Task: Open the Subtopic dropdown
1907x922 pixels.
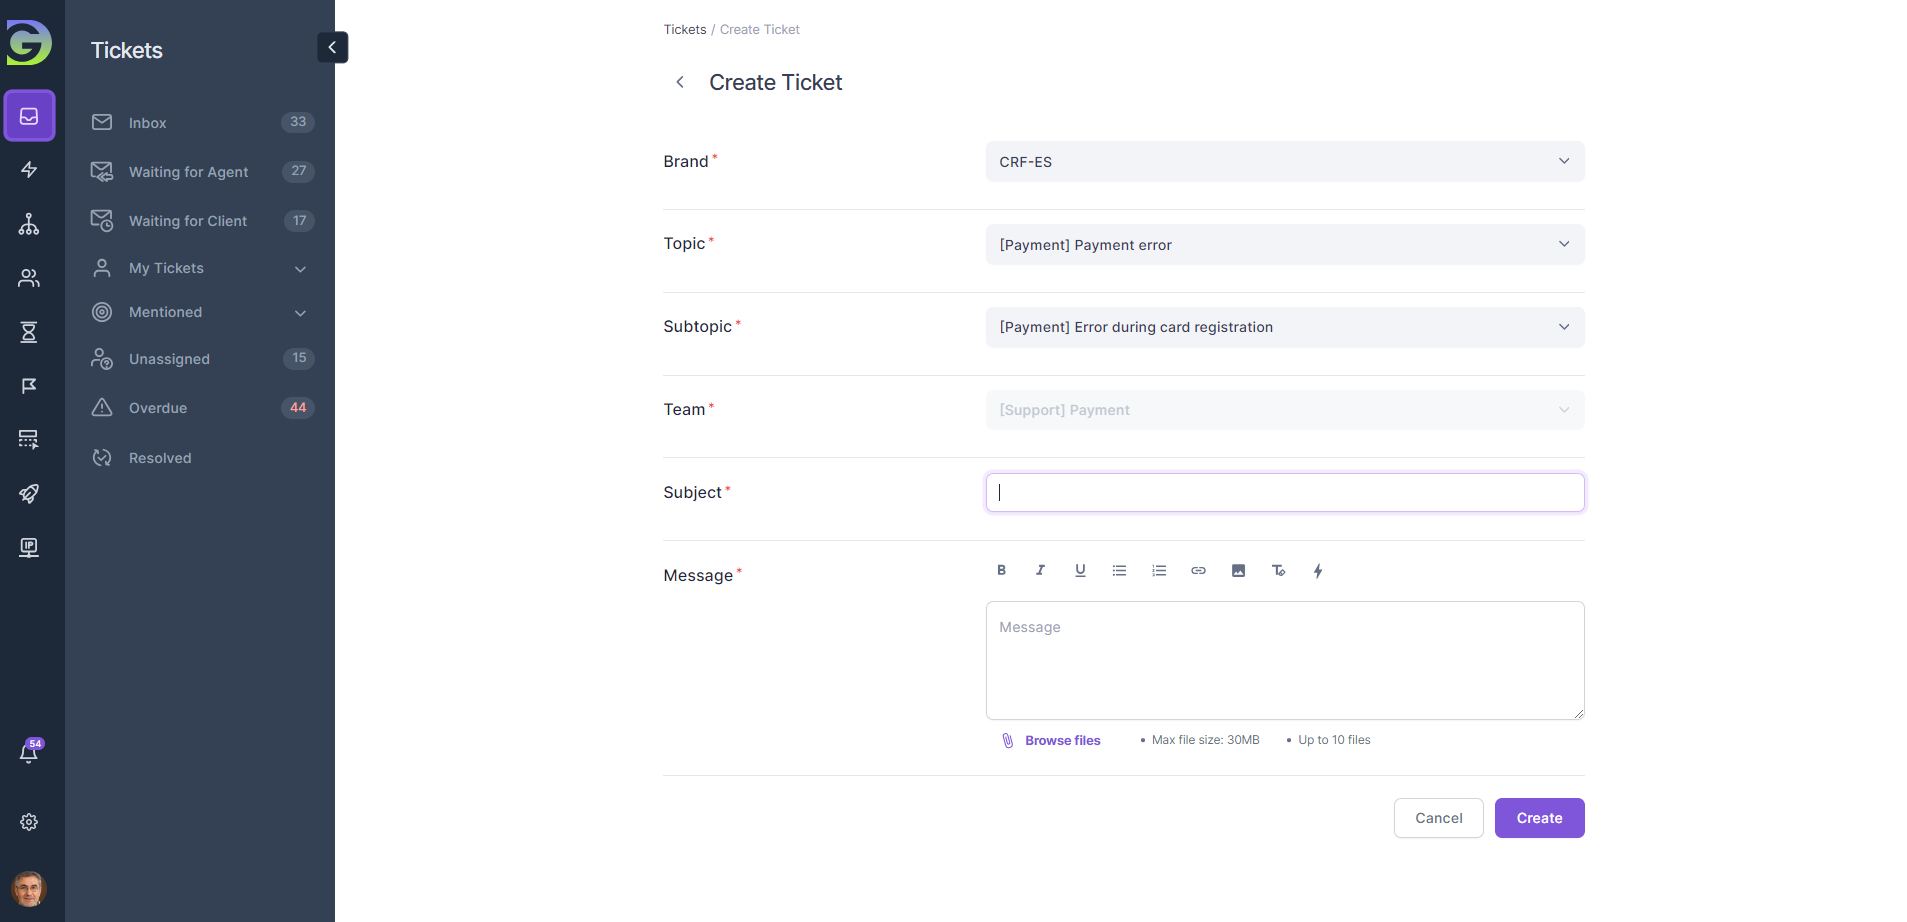Action: 1284,327
